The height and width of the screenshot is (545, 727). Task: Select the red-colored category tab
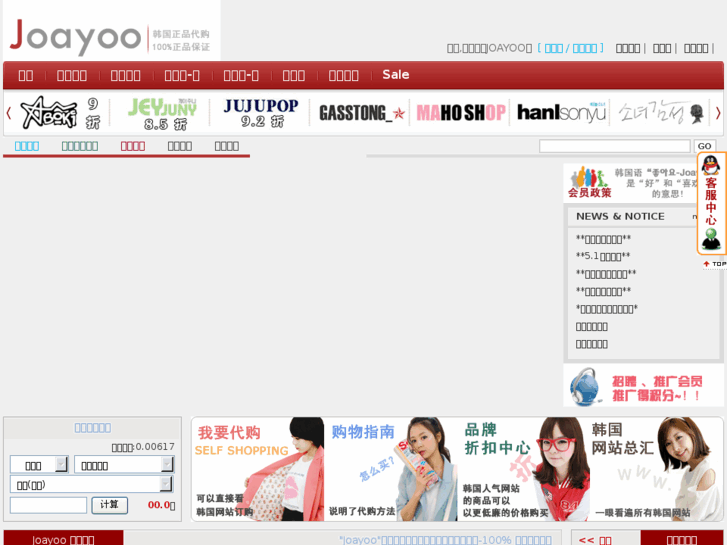[133, 146]
